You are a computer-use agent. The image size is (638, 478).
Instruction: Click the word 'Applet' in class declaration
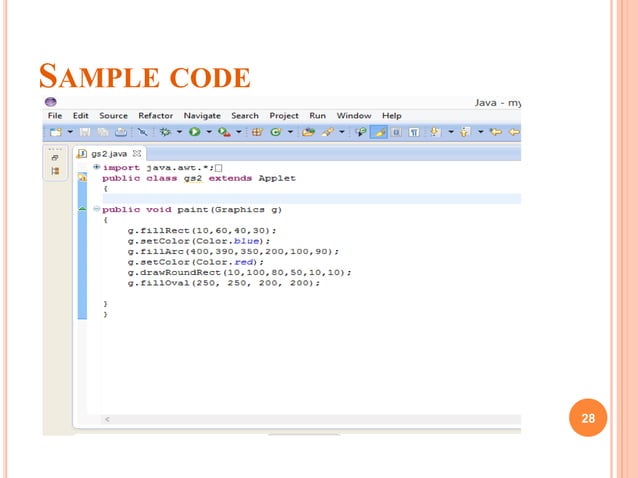point(277,178)
